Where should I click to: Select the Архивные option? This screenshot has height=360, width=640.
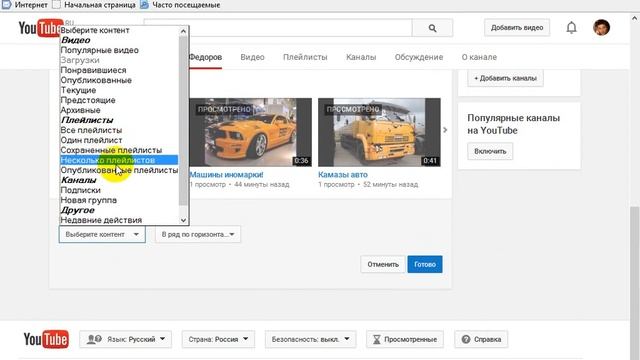[x=119, y=110]
